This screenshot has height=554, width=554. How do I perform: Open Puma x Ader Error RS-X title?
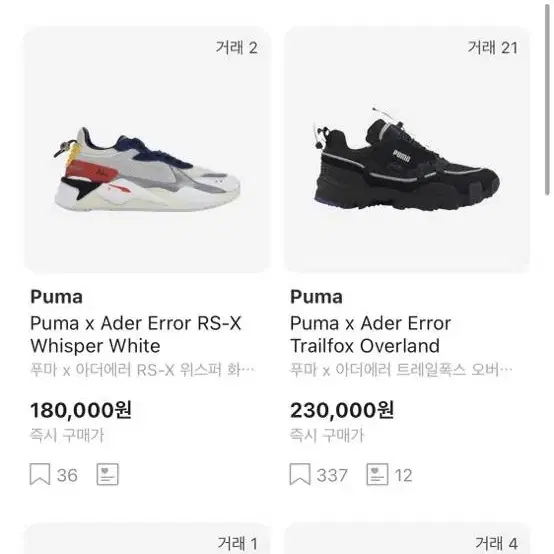pyautogui.click(x=136, y=334)
